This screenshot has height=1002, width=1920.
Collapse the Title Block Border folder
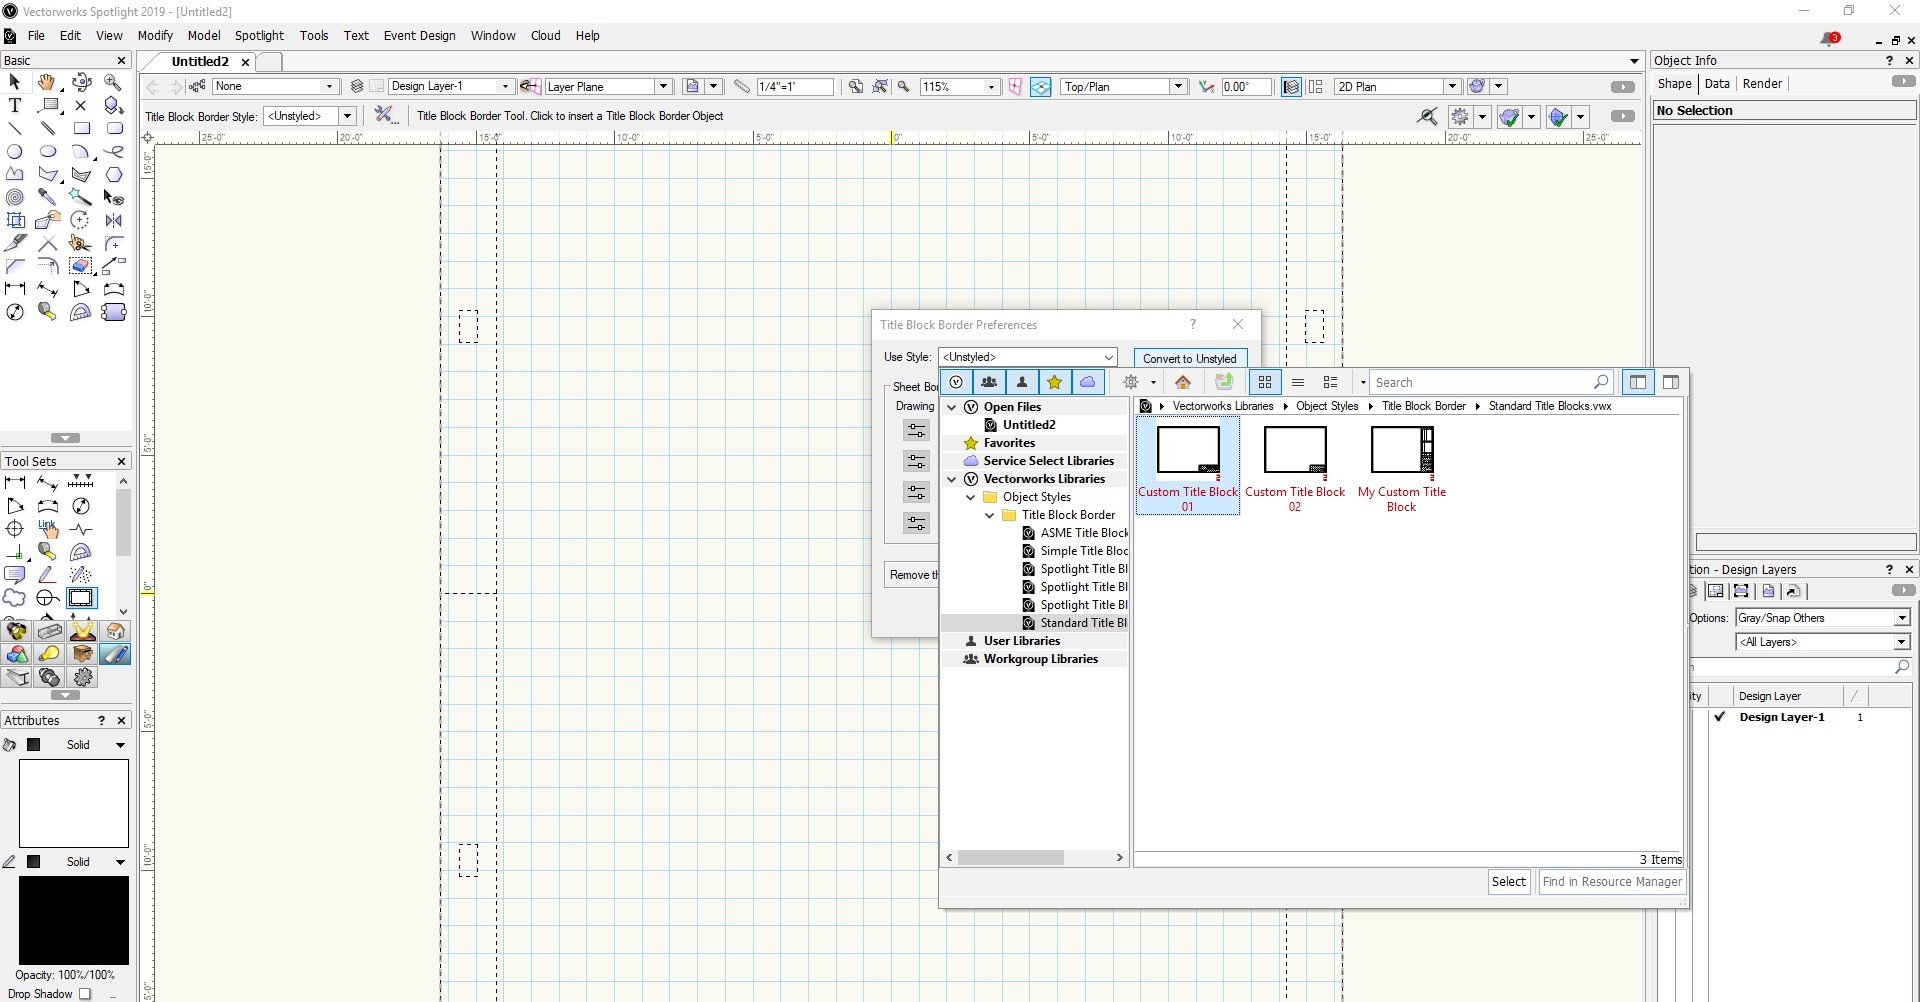(x=990, y=515)
